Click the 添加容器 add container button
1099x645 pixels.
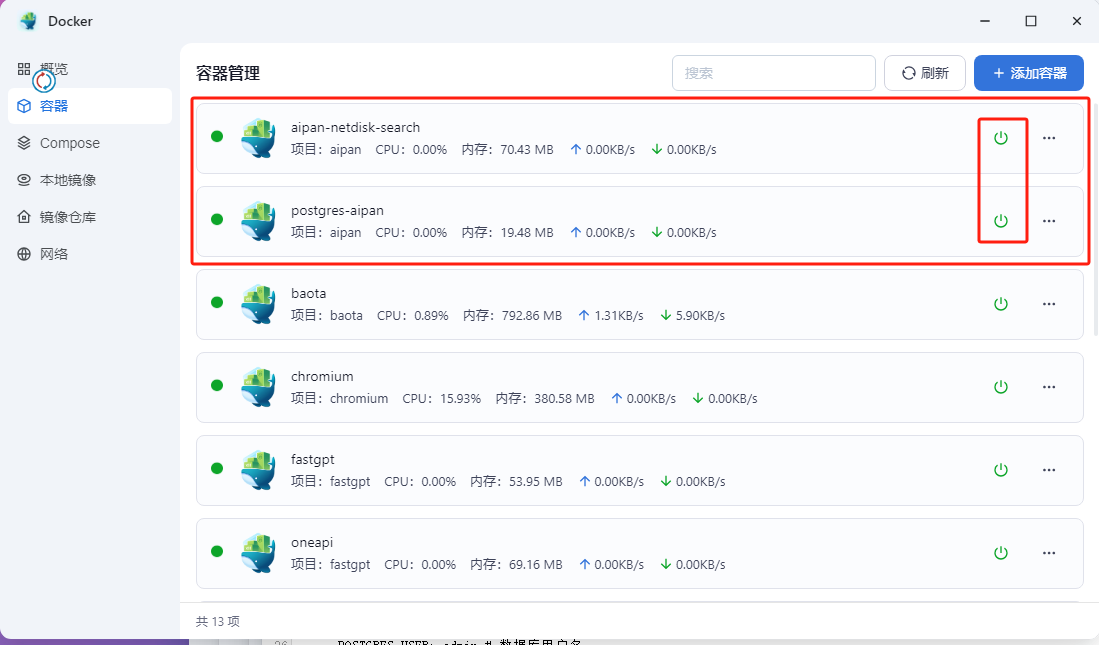(x=1028, y=73)
